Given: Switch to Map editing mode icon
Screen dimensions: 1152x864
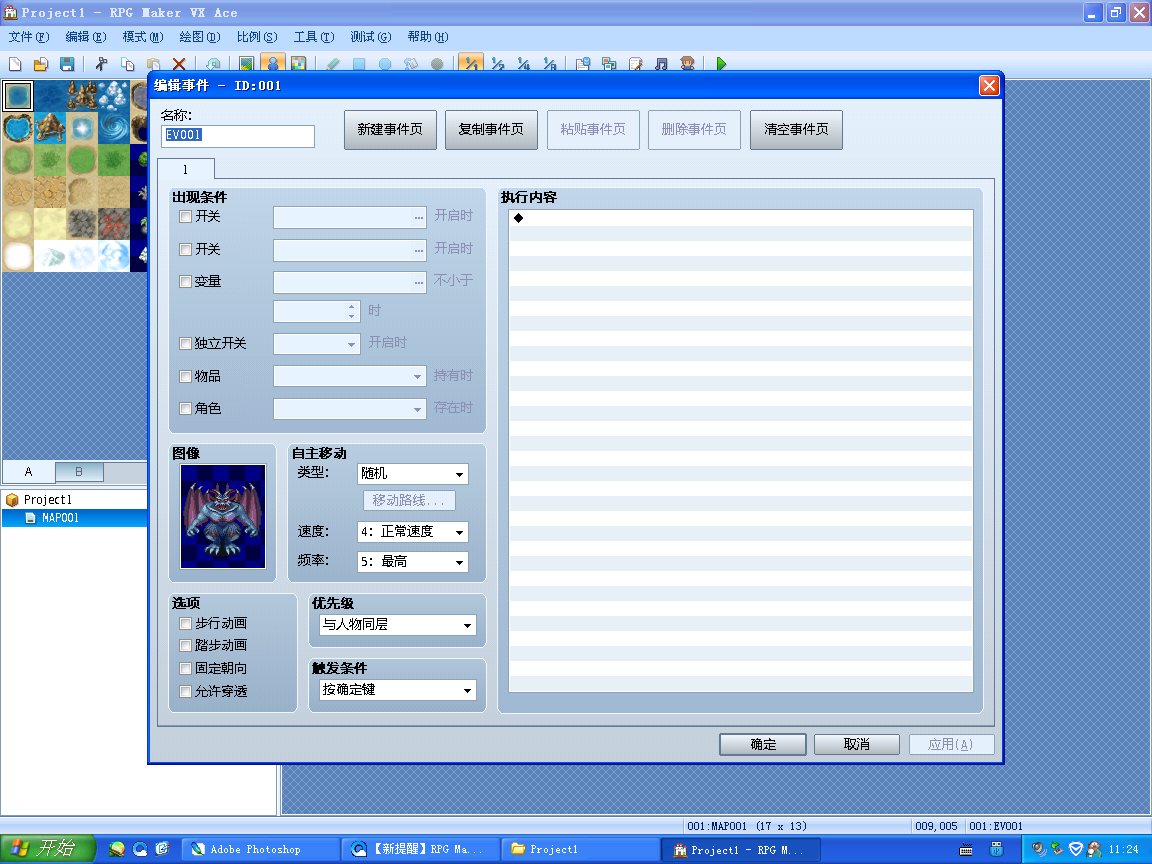Looking at the screenshot, I should click(246, 64).
